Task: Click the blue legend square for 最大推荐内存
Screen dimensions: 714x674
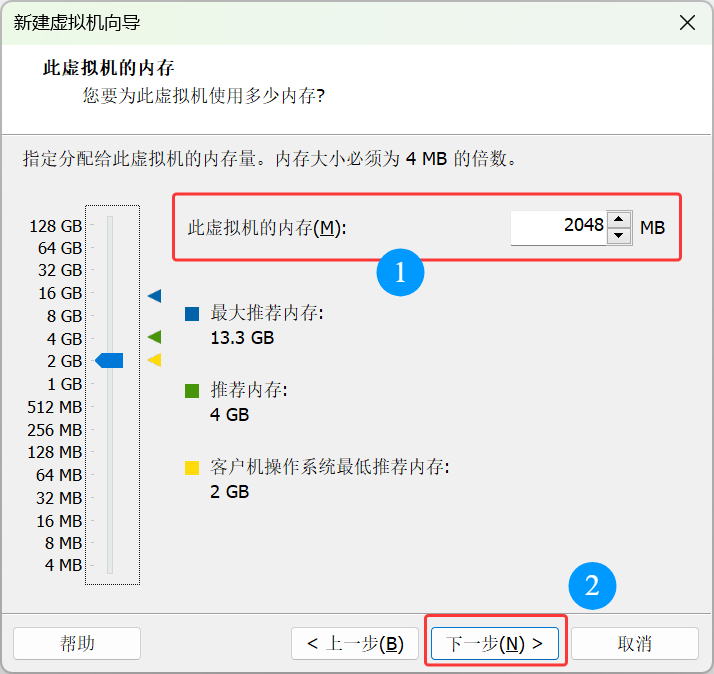Action: 192,314
